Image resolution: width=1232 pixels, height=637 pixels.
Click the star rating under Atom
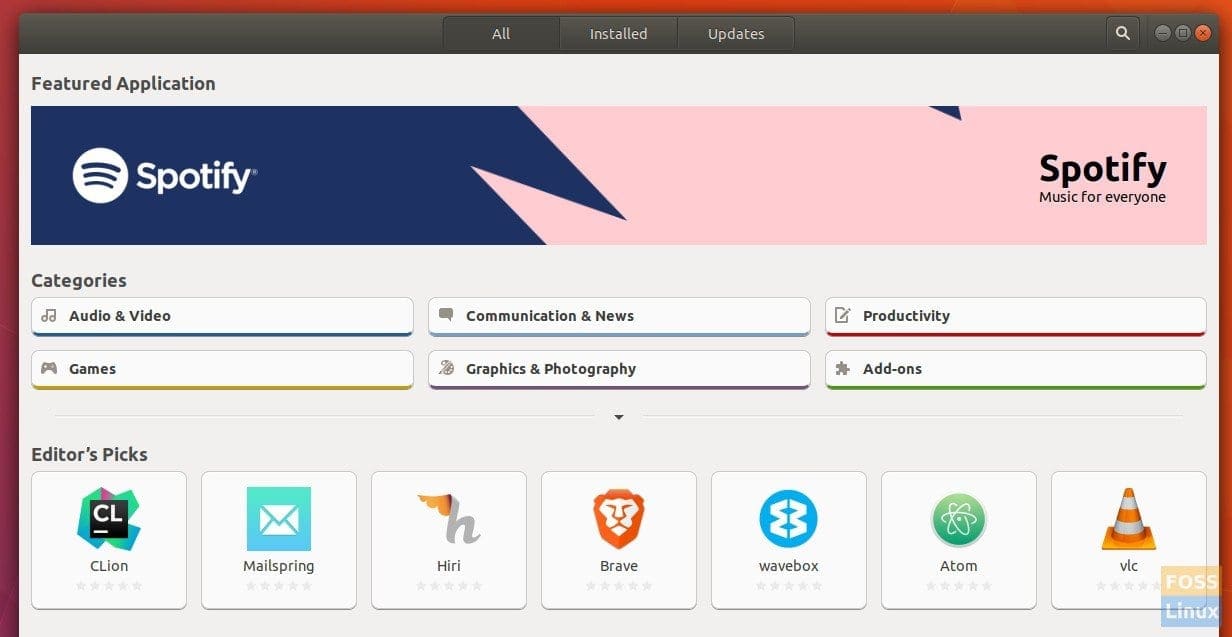tap(959, 586)
